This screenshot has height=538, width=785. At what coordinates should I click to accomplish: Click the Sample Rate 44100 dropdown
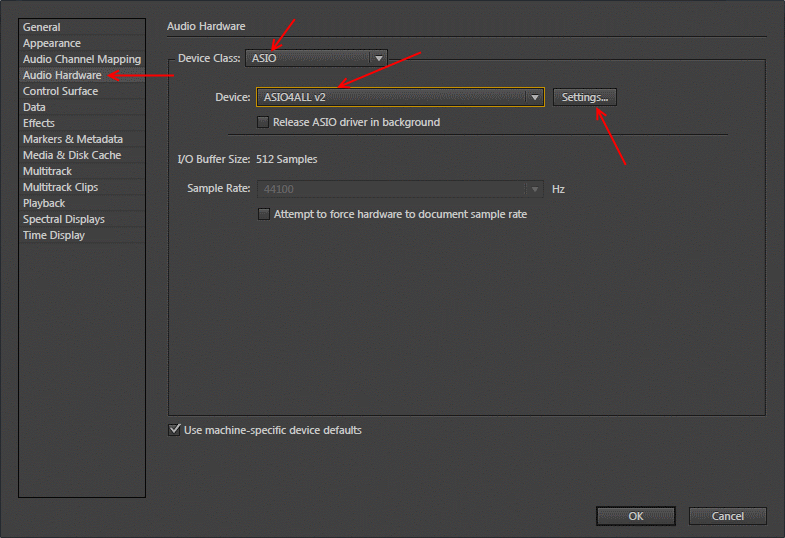[x=400, y=188]
